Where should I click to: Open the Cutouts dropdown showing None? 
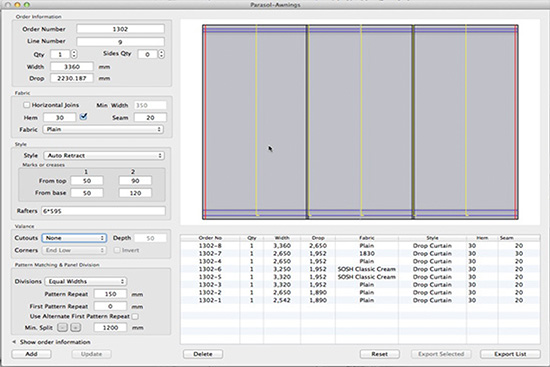pyautogui.click(x=74, y=238)
